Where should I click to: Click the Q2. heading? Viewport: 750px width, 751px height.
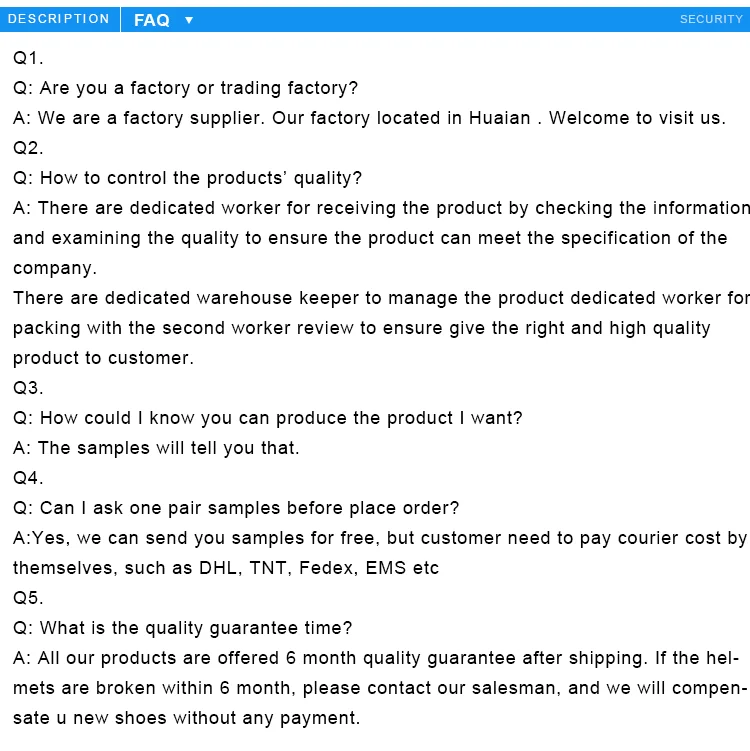coord(28,148)
